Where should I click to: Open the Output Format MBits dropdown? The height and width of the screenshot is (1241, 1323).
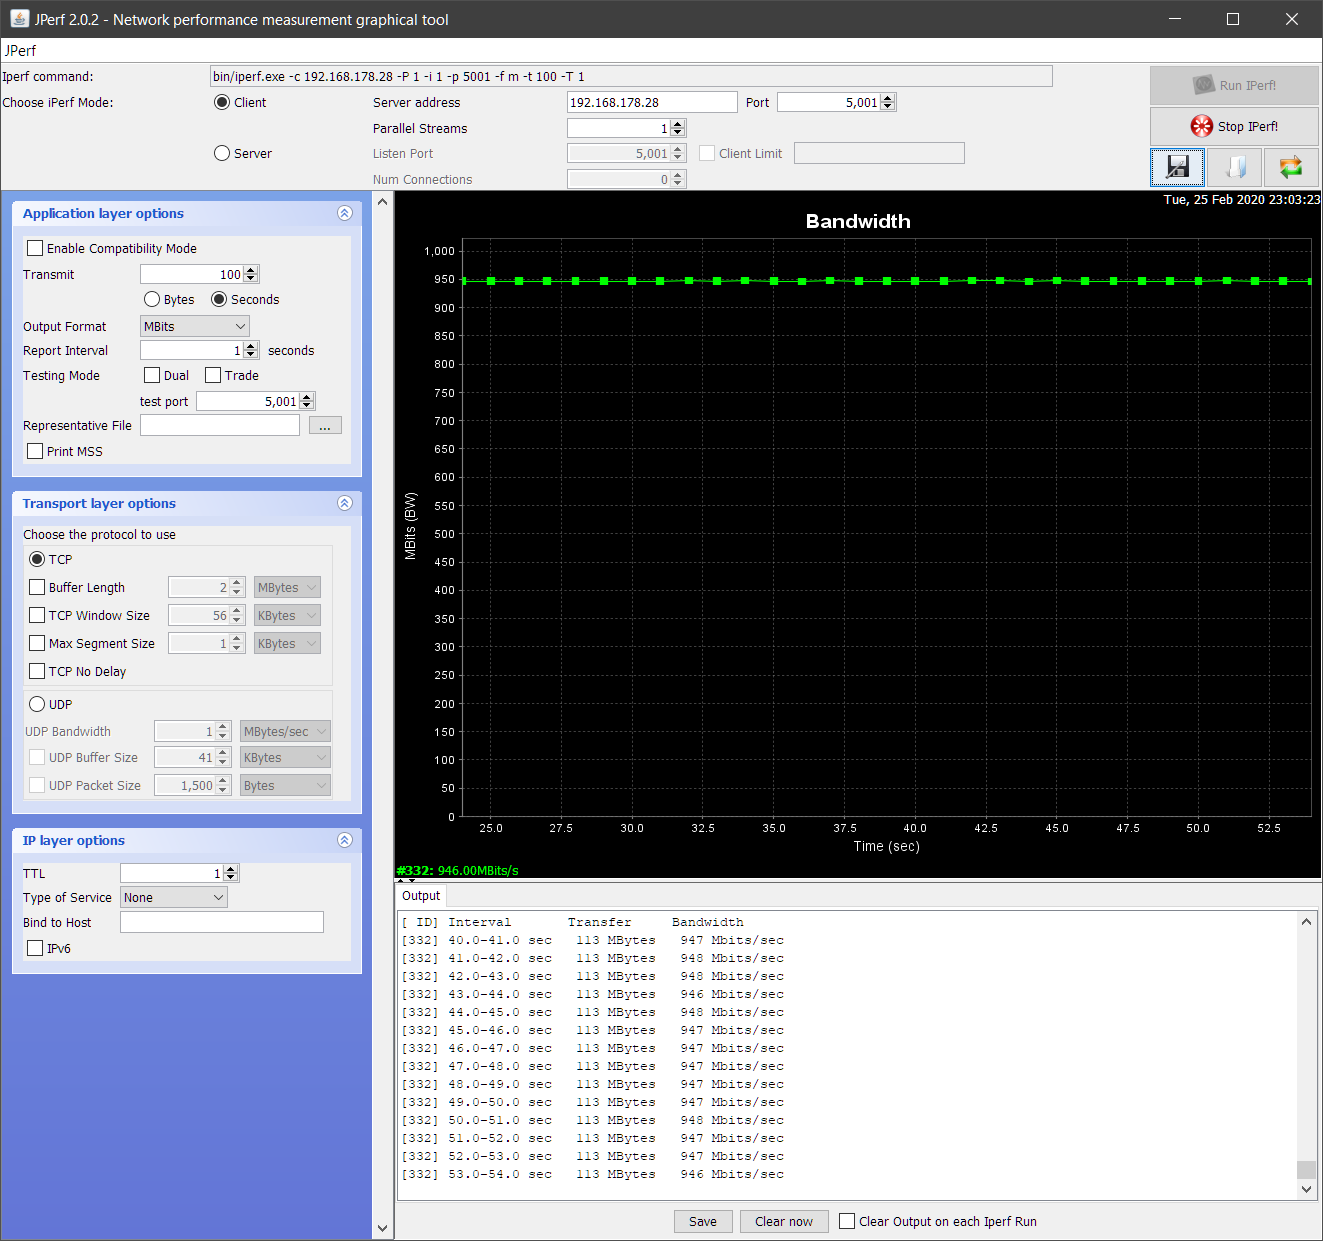[x=195, y=326]
